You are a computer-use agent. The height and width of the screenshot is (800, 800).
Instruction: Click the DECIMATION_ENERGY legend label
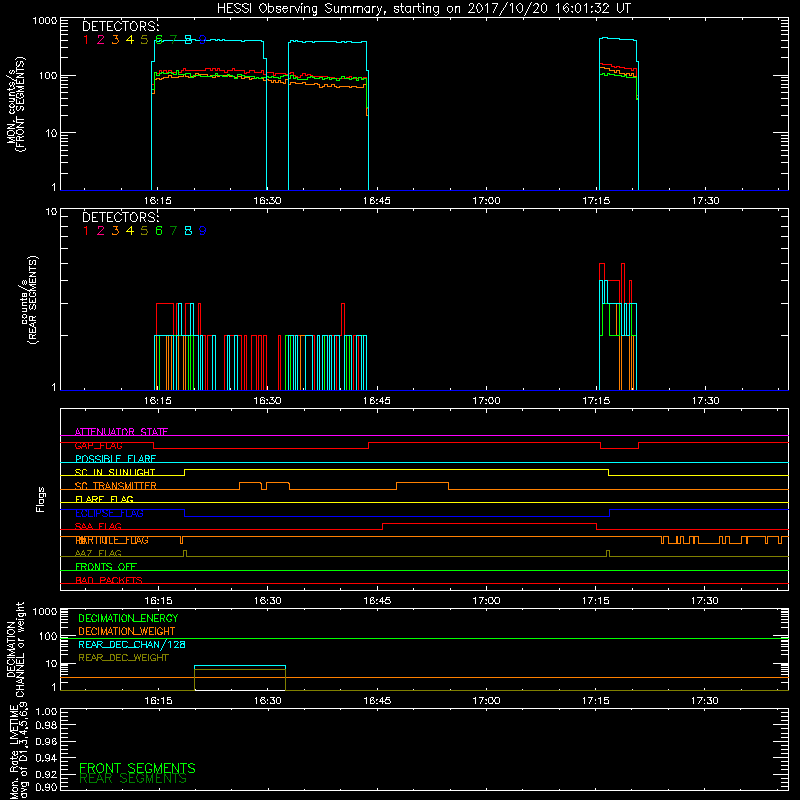(x=128, y=618)
